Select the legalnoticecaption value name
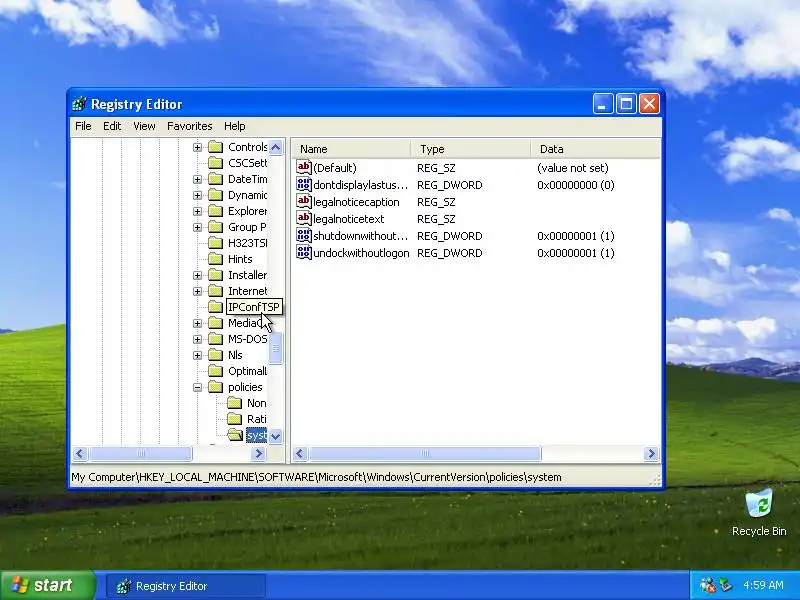This screenshot has width=800, height=600. point(356,202)
